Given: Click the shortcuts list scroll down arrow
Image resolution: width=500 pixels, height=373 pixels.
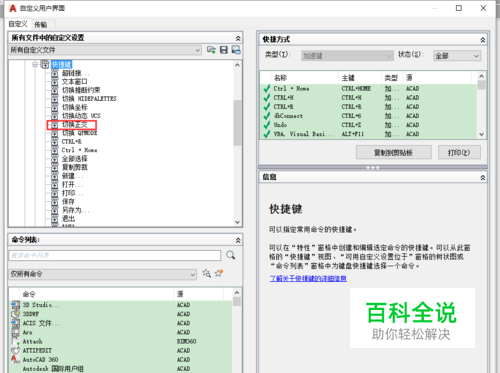Looking at the screenshot, I should tap(481, 134).
